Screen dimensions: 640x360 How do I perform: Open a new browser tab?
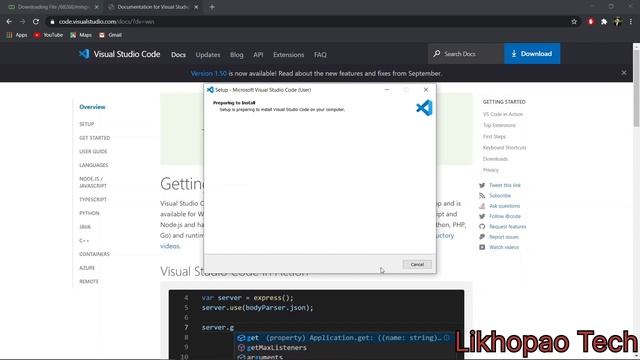(x=212, y=7)
